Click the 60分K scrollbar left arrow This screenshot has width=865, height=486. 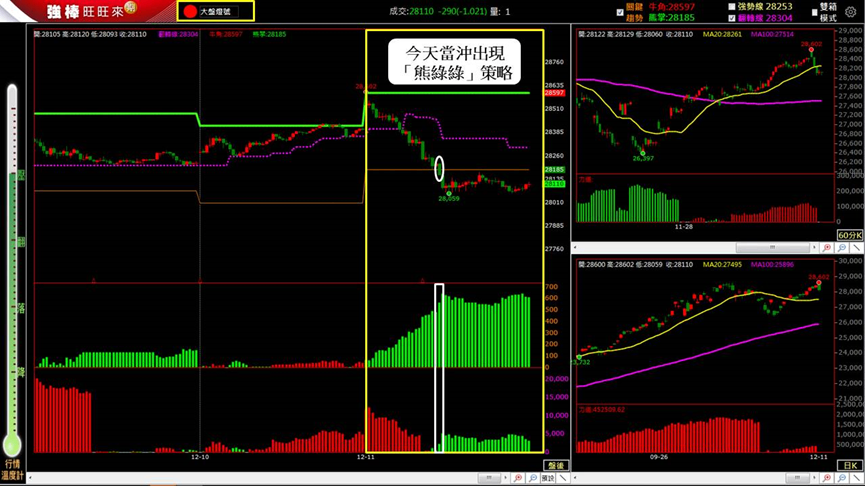tap(575, 248)
